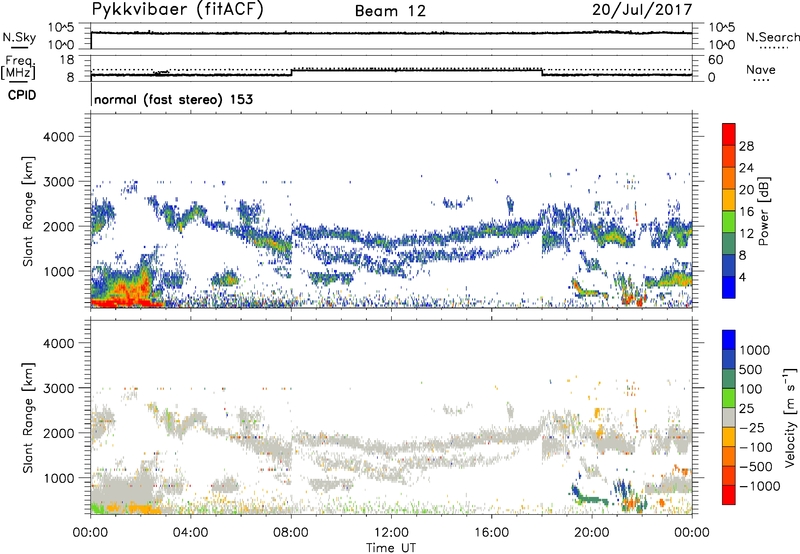Viewport: 800px width, 554px height.
Task: Click the '28' Power colorbar value
Action: 746,146
